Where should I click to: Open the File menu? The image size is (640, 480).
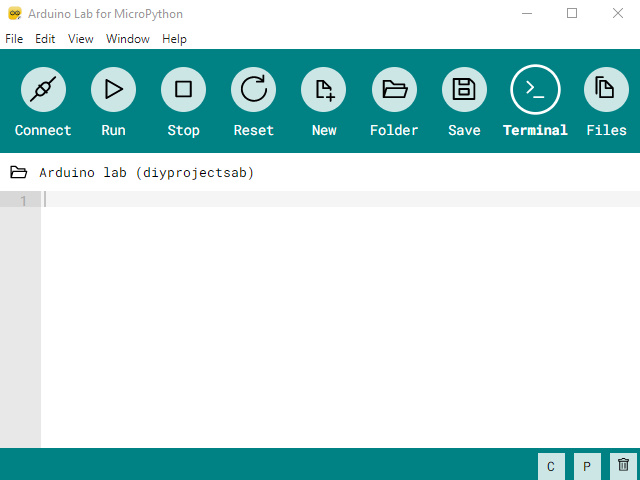tap(14, 39)
